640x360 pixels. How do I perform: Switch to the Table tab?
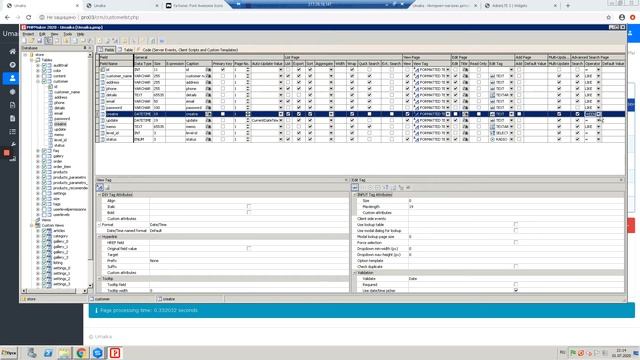pos(126,50)
